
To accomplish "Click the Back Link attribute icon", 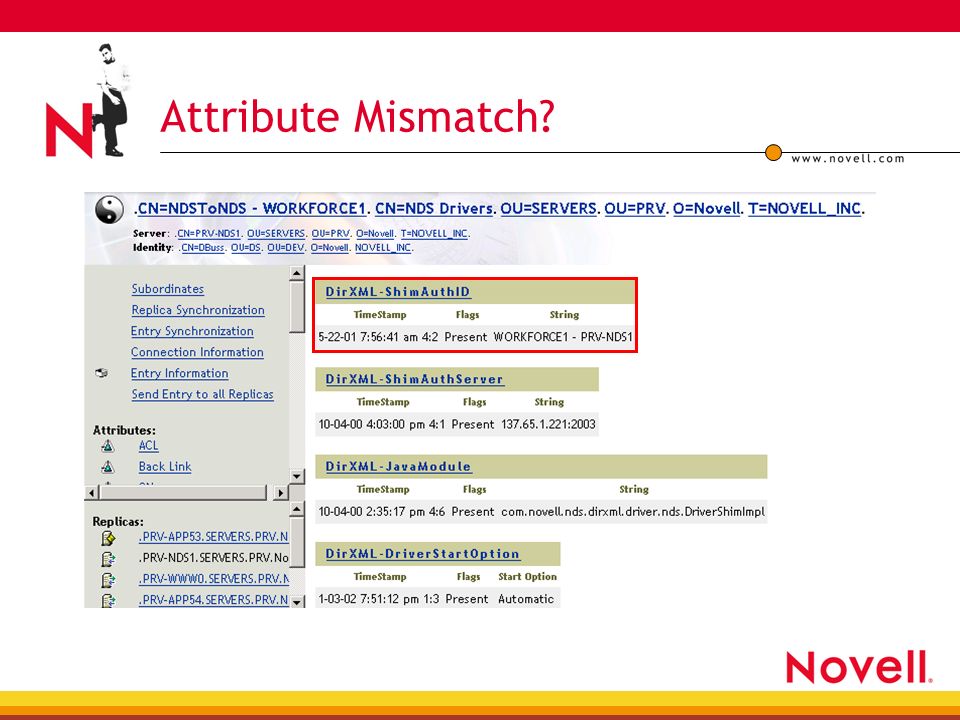I will point(108,467).
